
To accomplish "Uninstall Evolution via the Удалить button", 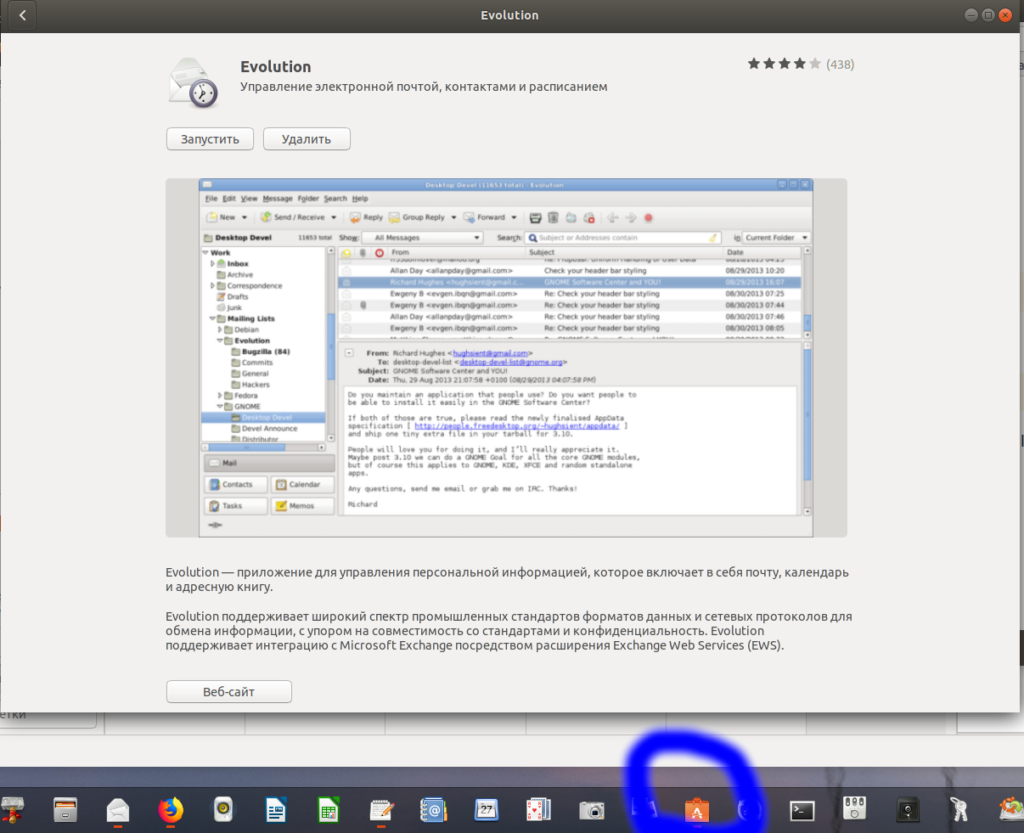I will tap(306, 139).
